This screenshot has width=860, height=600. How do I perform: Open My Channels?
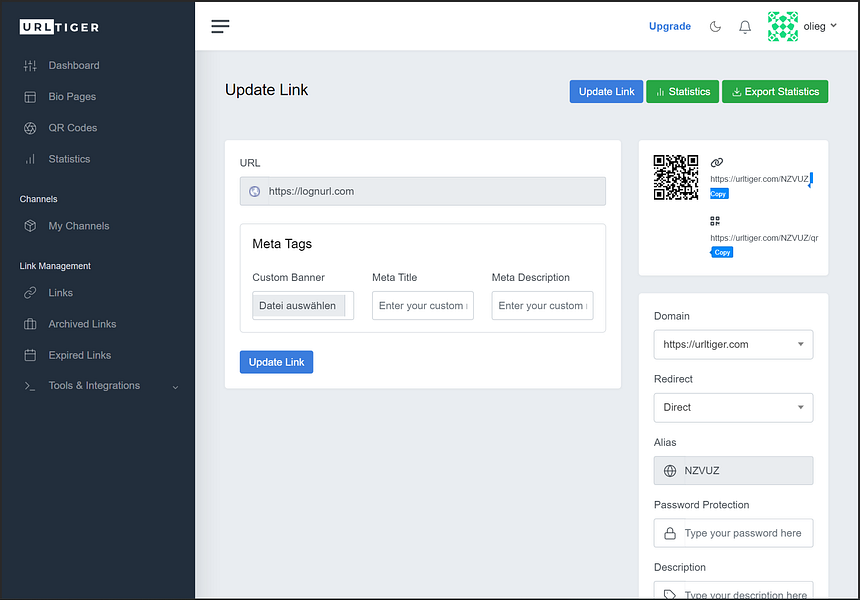[x=78, y=226]
